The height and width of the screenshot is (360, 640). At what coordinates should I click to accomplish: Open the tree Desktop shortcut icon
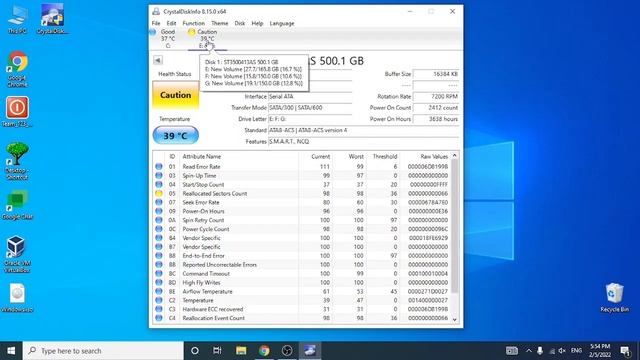pyautogui.click(x=17, y=161)
